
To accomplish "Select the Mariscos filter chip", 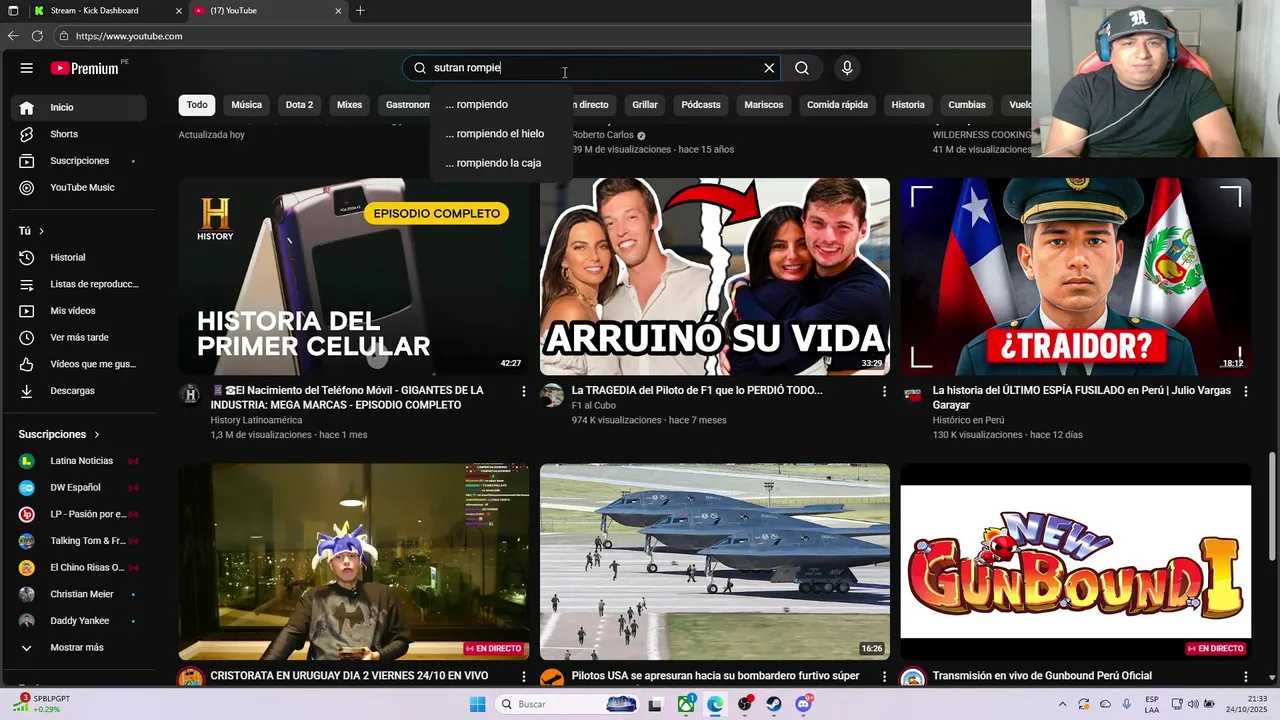I will coord(764,104).
